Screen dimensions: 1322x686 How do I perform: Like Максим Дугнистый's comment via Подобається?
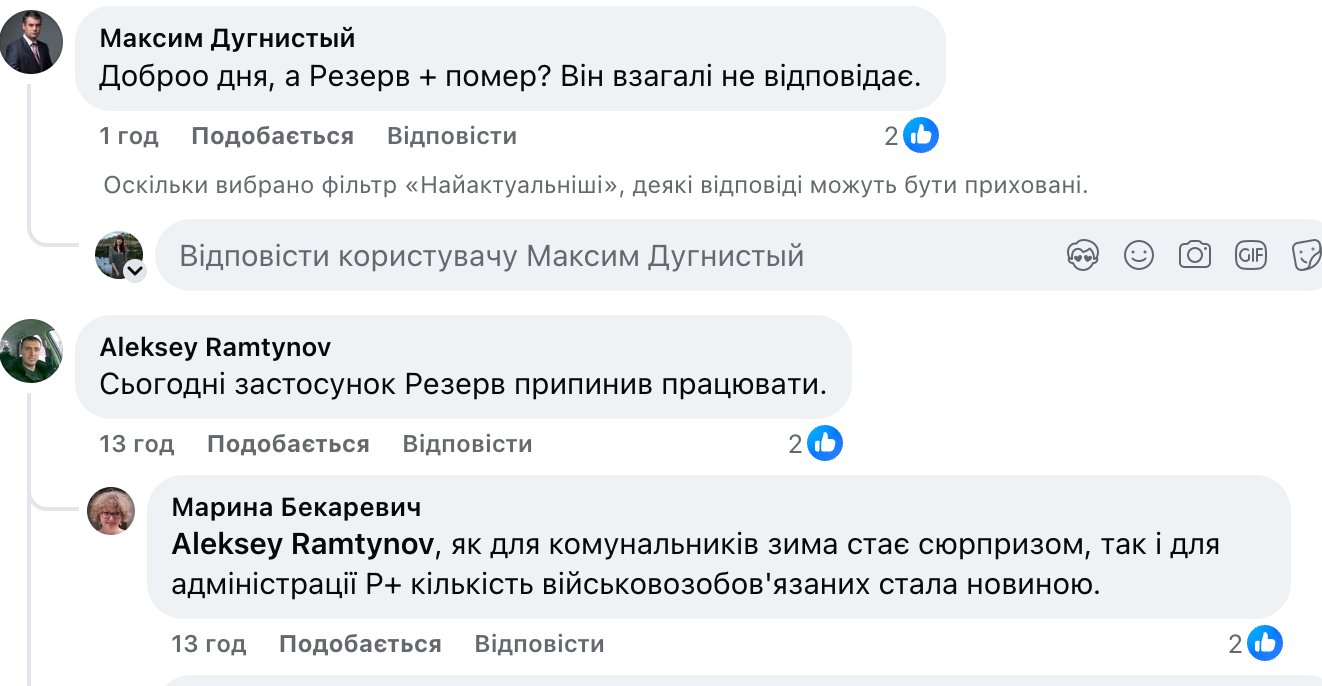[274, 135]
